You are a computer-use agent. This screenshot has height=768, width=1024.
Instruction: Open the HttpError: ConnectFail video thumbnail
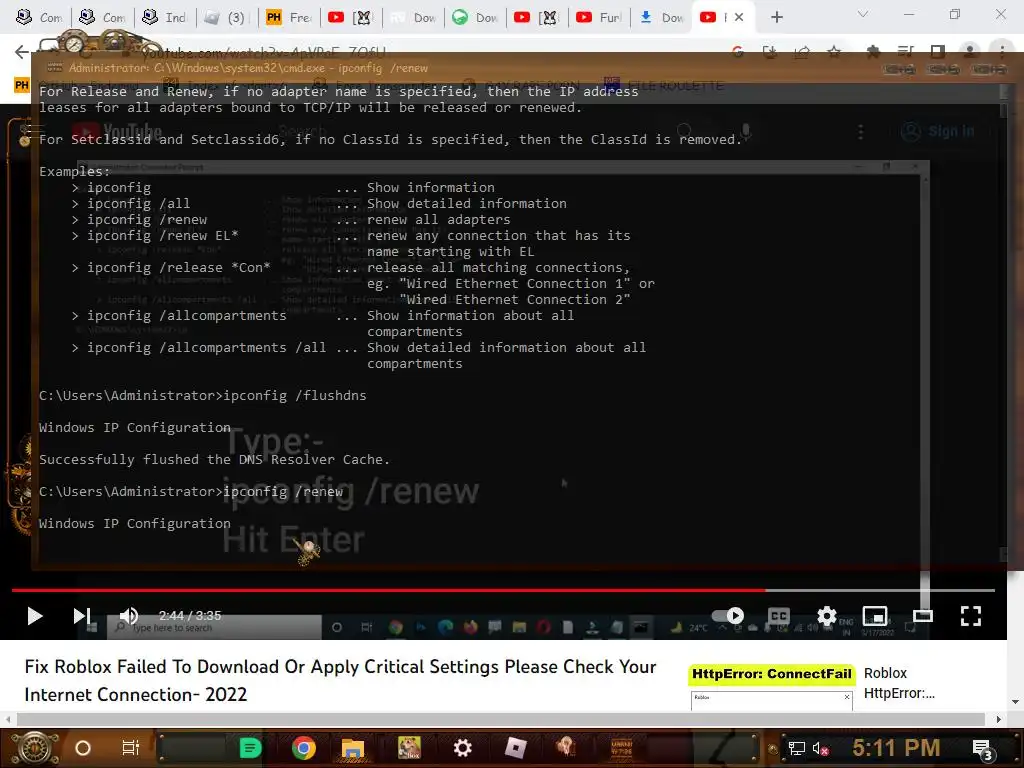click(x=771, y=687)
